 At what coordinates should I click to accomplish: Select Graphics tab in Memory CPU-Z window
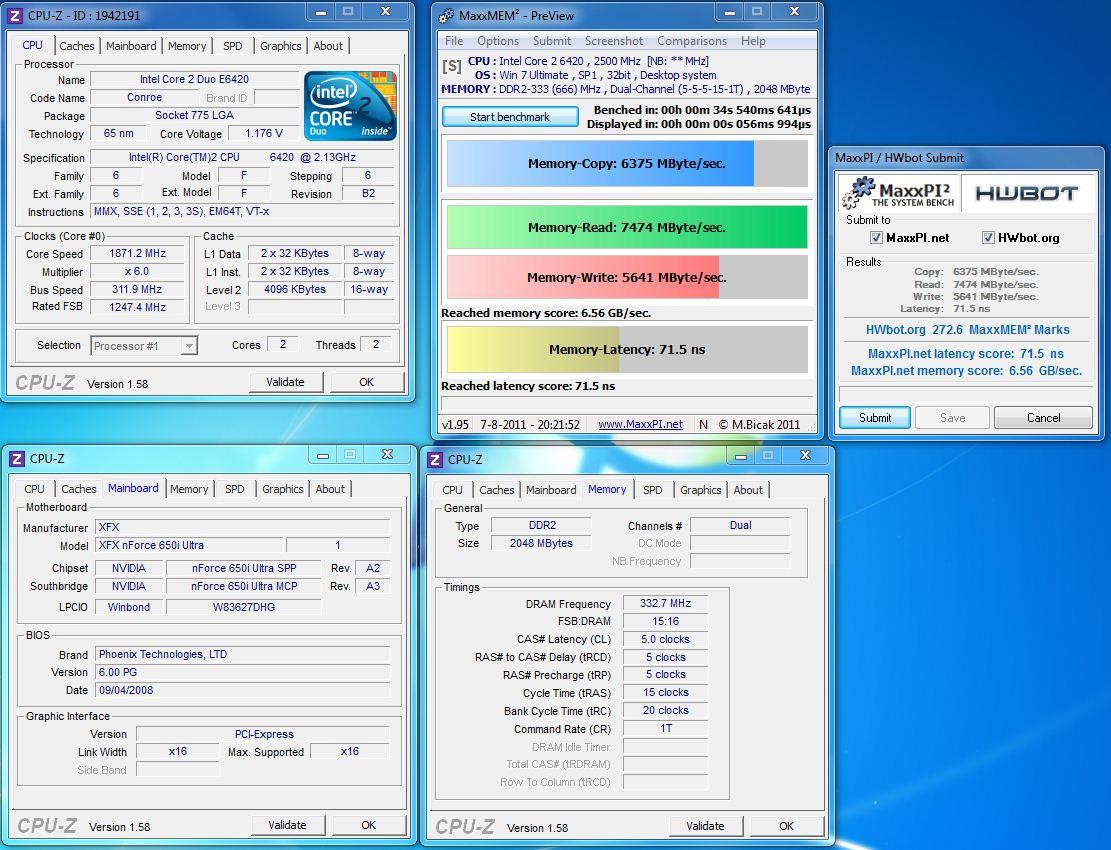pyautogui.click(x=701, y=490)
